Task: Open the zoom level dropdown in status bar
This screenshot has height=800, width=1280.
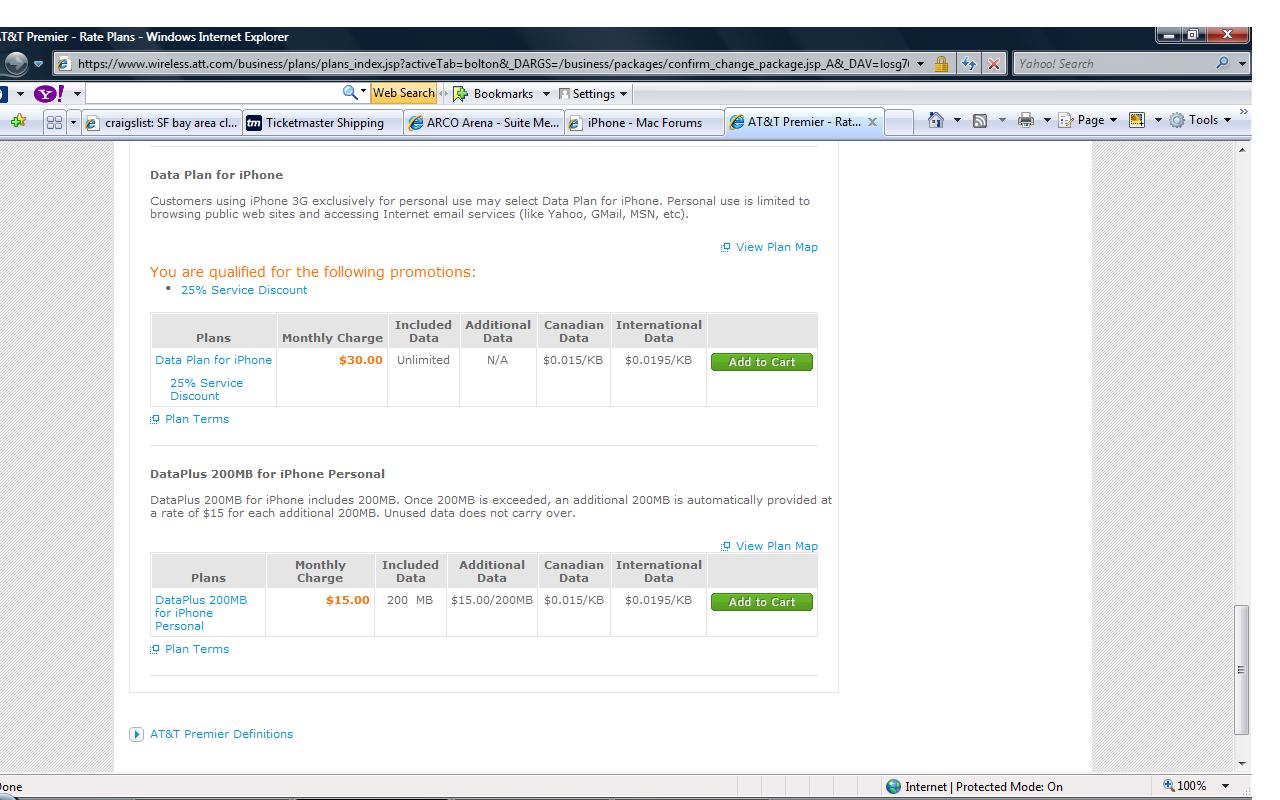Action: coord(1225,787)
